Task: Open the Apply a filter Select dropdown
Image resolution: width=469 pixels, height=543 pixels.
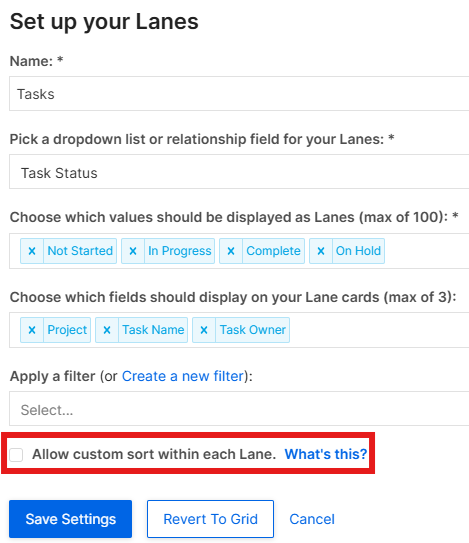Action: click(239, 409)
